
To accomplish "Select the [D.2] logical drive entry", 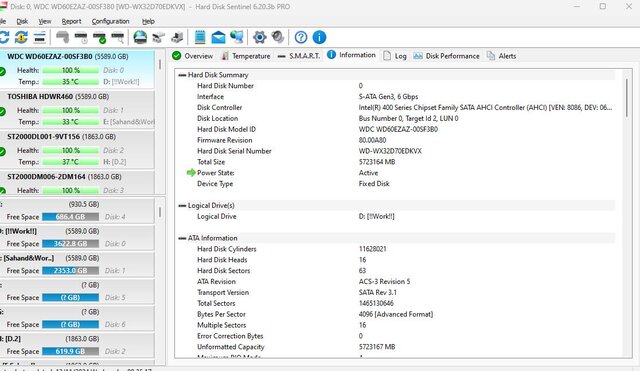I will click(x=77, y=345).
